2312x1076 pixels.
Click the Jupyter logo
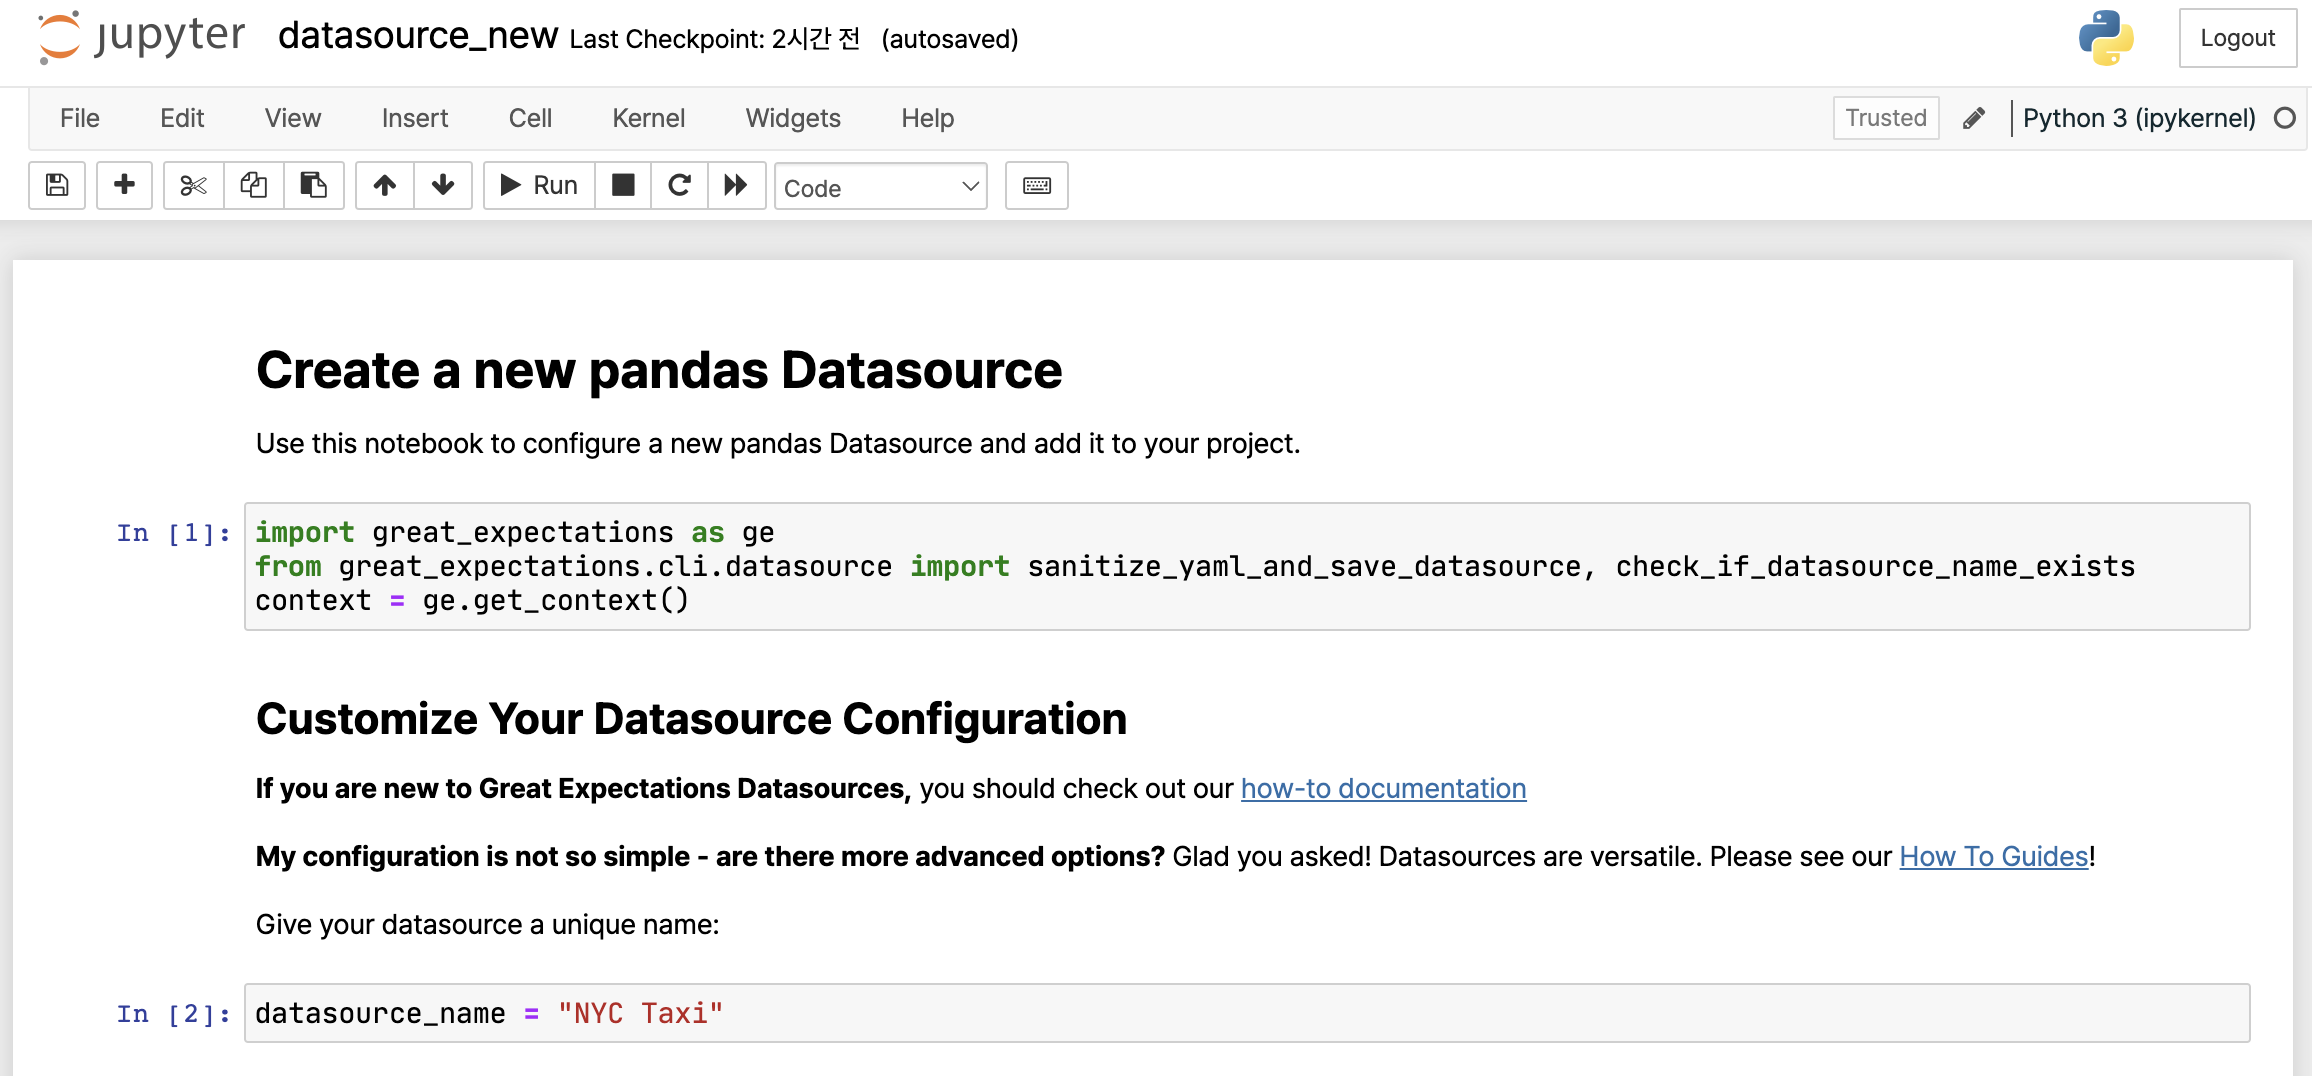point(141,38)
